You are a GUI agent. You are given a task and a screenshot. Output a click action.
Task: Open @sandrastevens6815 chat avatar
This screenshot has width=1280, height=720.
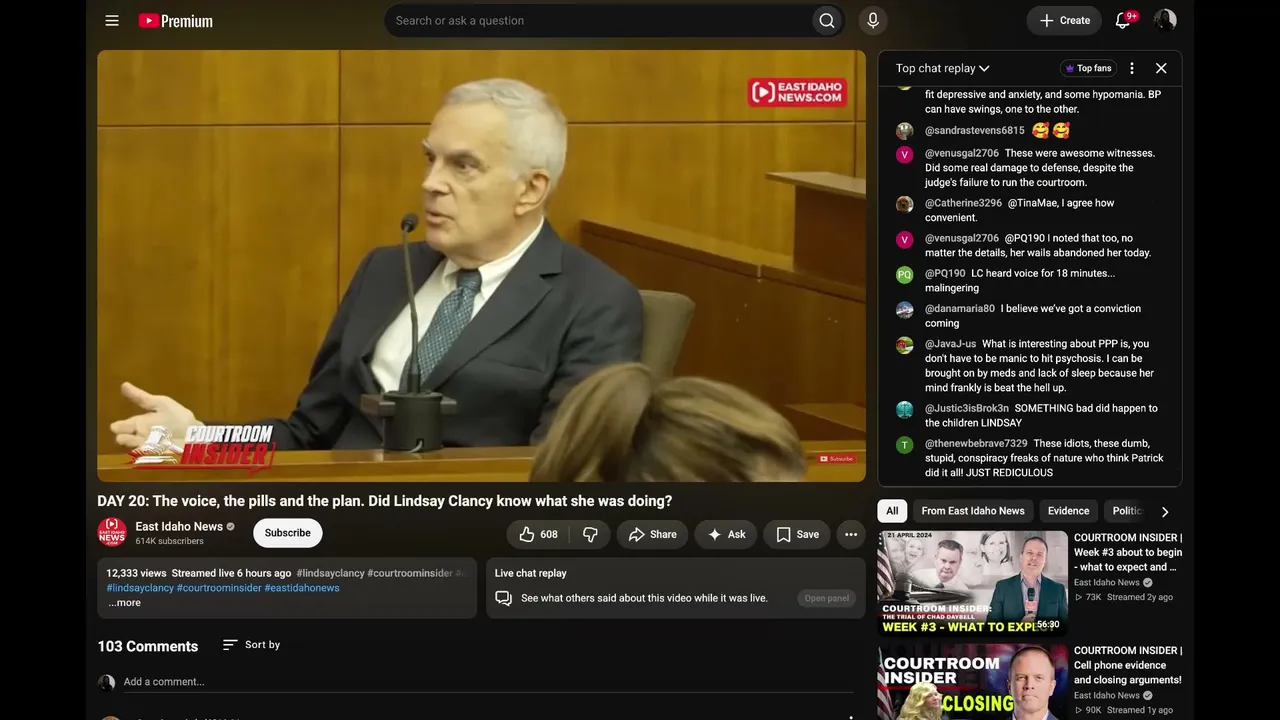pyautogui.click(x=905, y=131)
